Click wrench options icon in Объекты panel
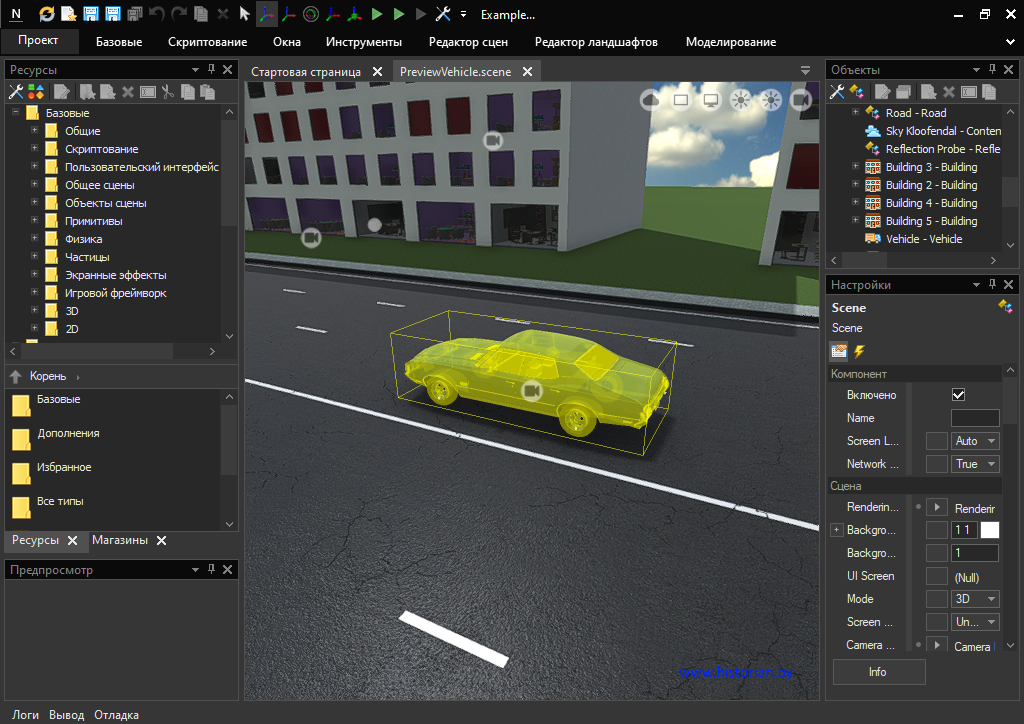1024x724 pixels. [x=837, y=91]
